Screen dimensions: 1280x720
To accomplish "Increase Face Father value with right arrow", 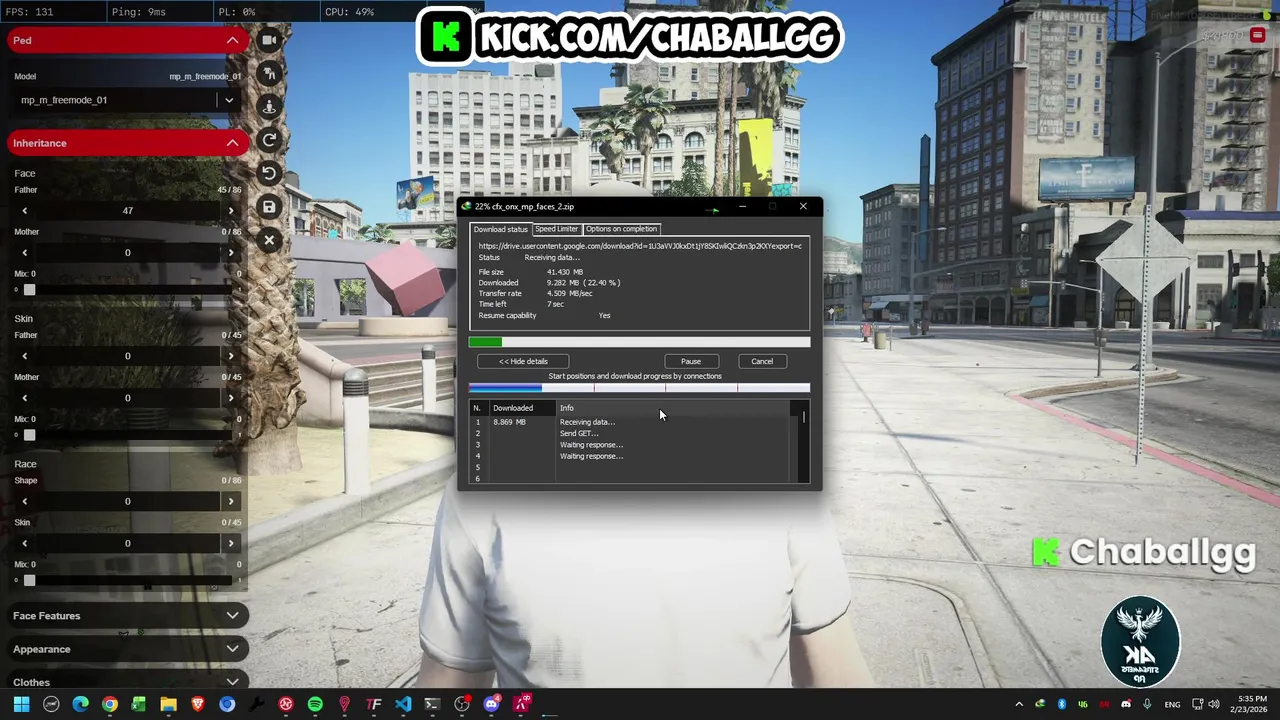I will [231, 211].
